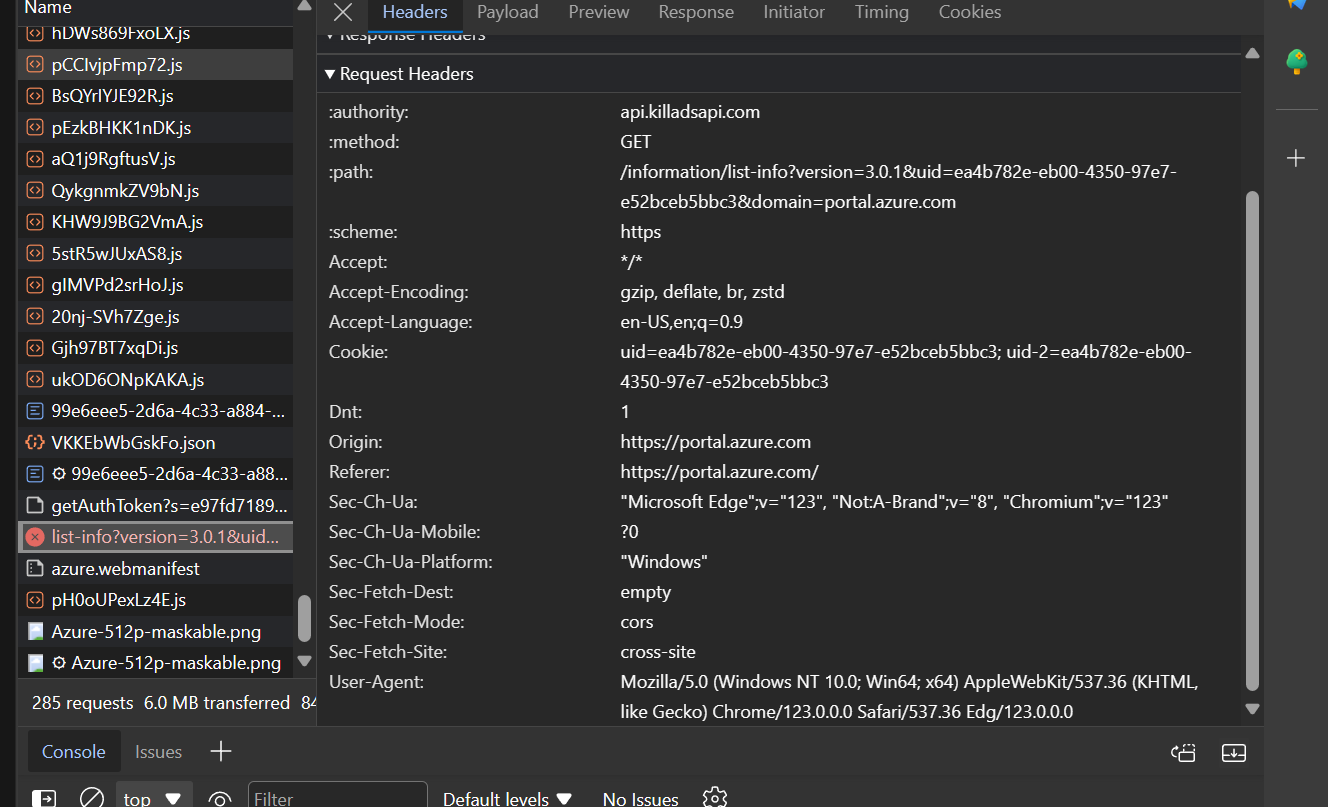This screenshot has height=807, width=1328.
Task: Open the Console drawer tab
Action: (74, 752)
